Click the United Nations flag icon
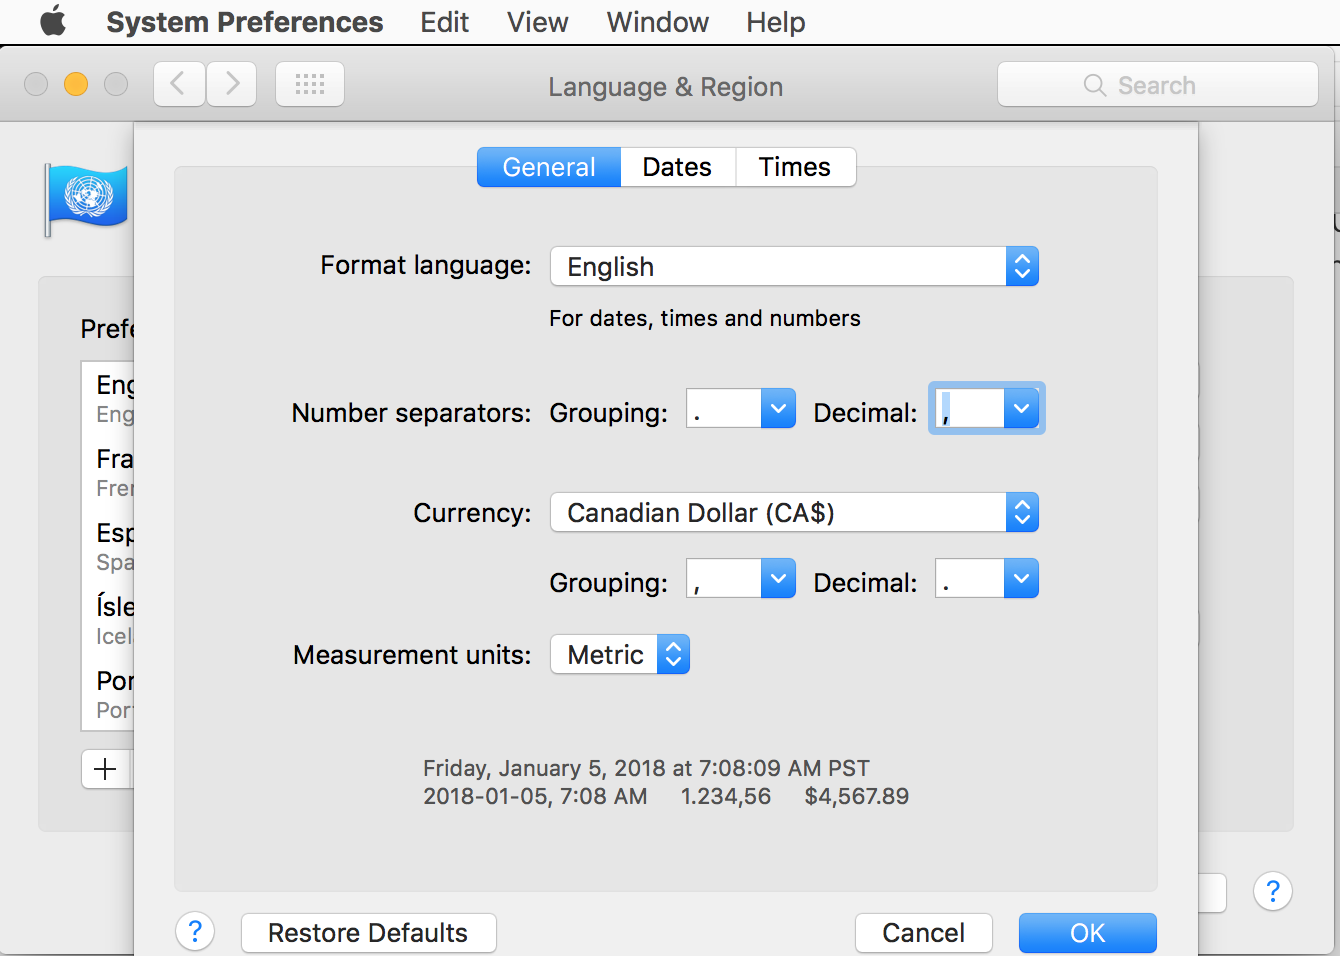 point(87,199)
